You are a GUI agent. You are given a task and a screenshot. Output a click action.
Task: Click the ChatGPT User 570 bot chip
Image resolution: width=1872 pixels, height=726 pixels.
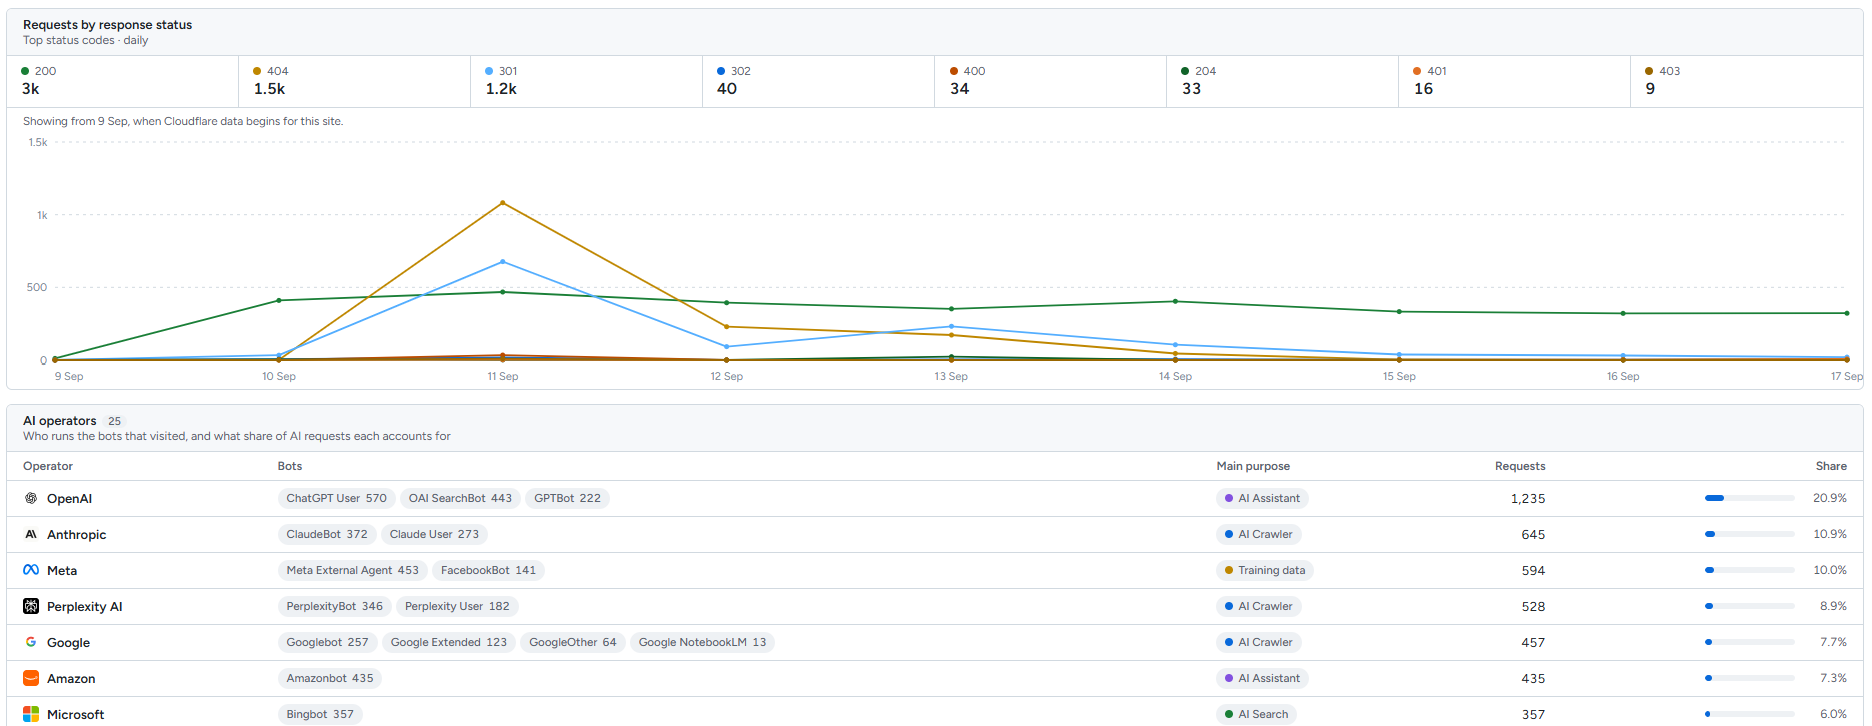point(336,498)
